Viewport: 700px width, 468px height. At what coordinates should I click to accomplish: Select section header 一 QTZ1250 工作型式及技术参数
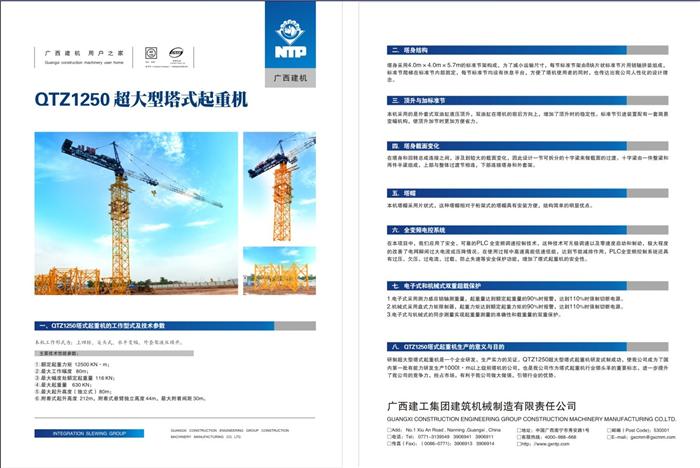click(130, 326)
